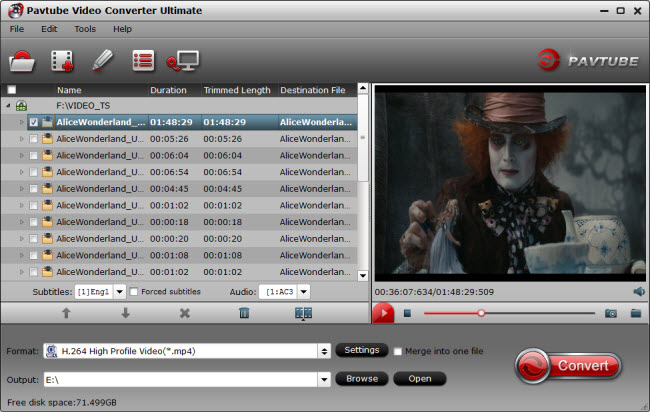Expand the 01:48:29 title row
The height and width of the screenshot is (412, 650).
pos(22,122)
